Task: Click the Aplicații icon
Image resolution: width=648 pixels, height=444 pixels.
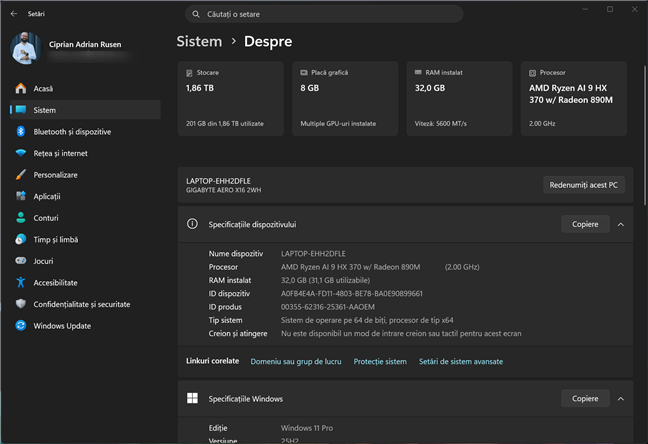Action: coord(21,196)
